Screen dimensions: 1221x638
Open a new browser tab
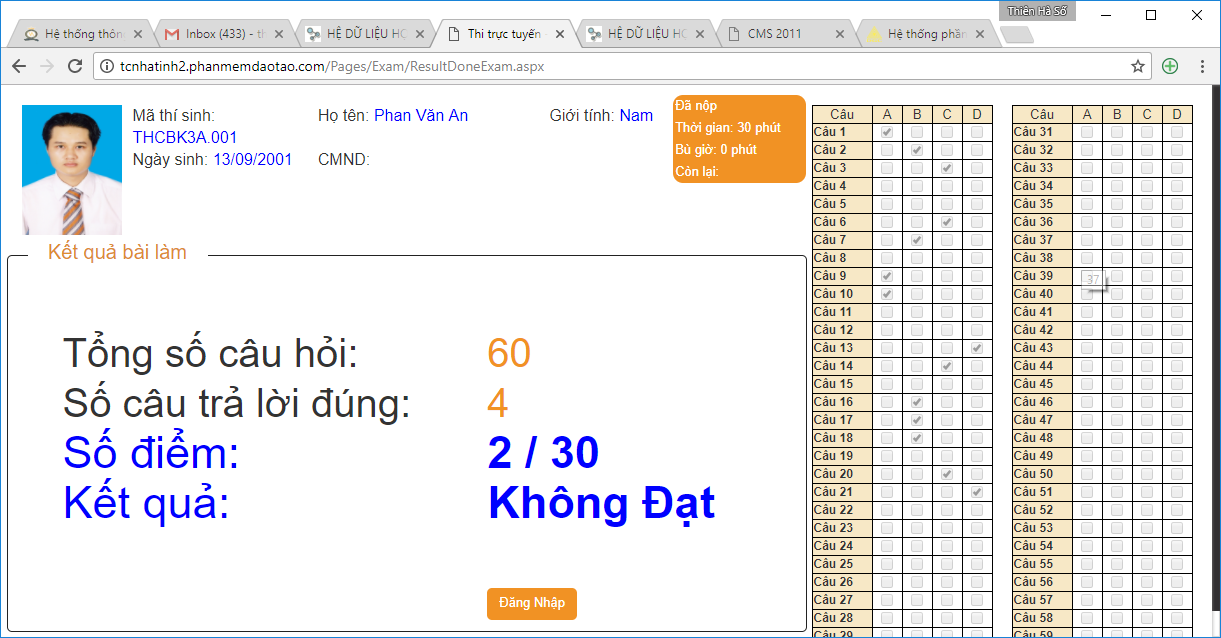(1016, 35)
